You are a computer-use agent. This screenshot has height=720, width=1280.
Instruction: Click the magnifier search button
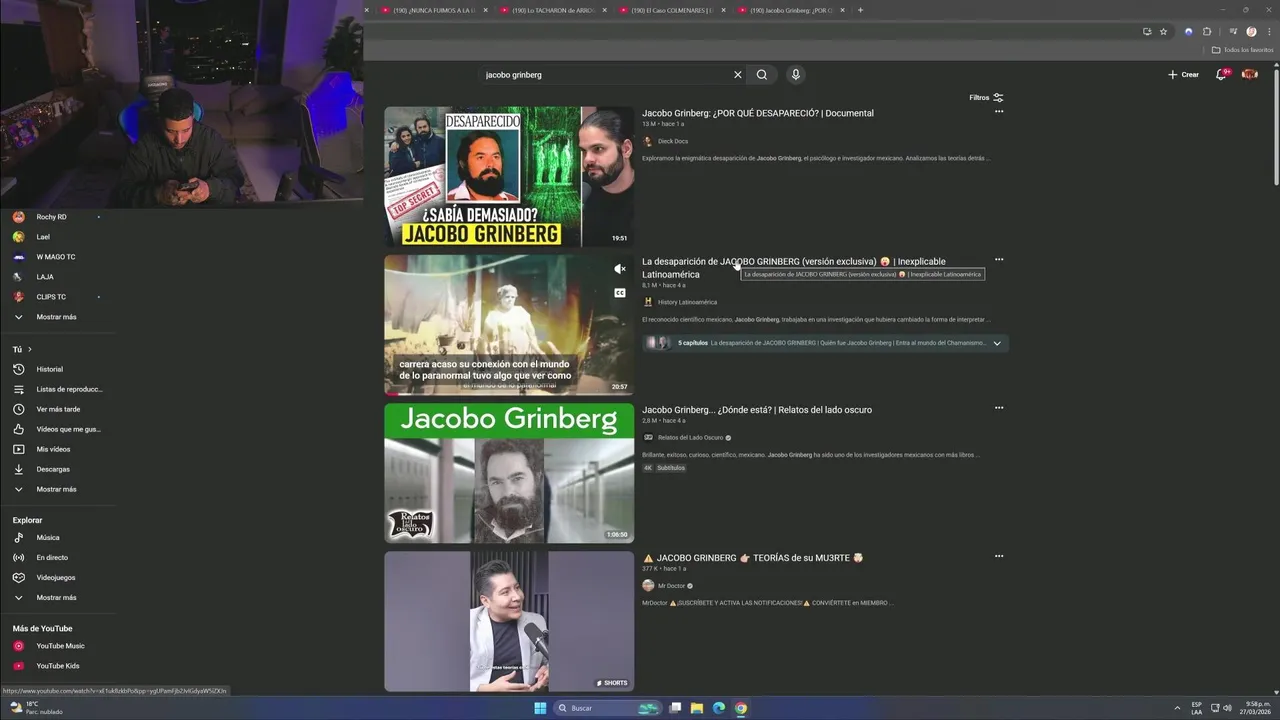point(762,75)
